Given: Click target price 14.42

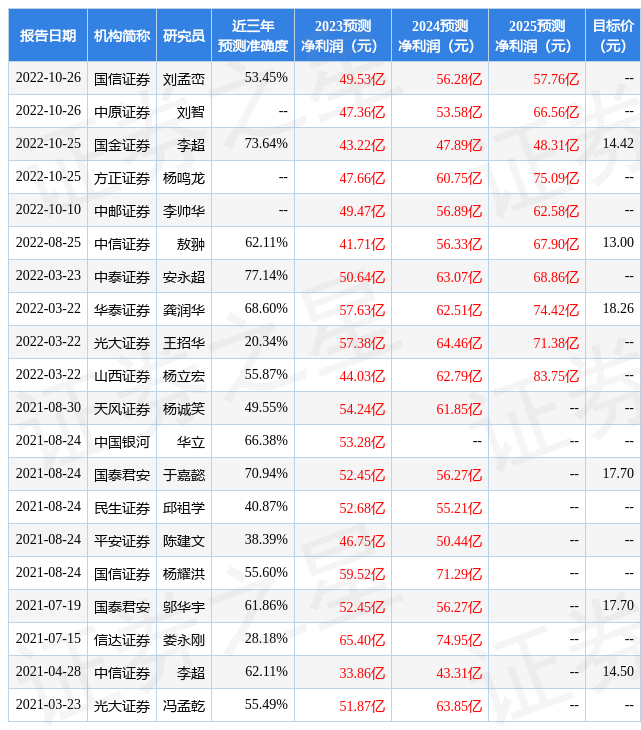Looking at the screenshot, I should pyautogui.click(x=618, y=143).
